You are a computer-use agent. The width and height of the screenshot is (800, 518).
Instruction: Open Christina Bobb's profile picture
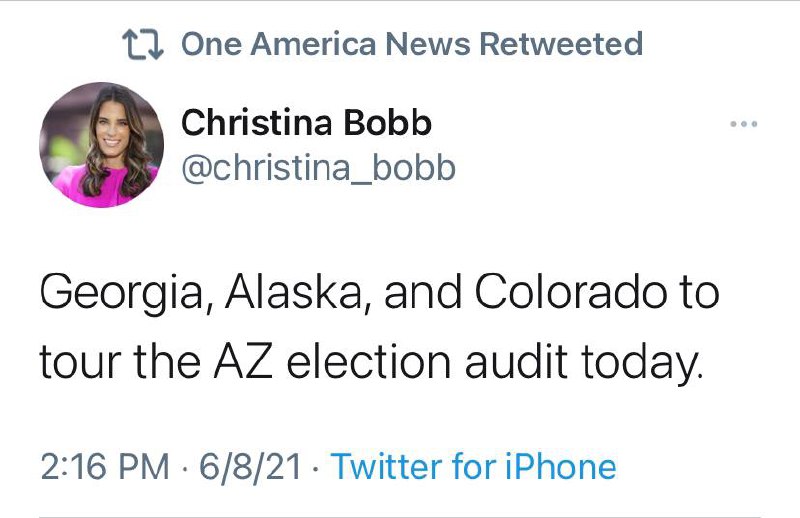(x=101, y=144)
